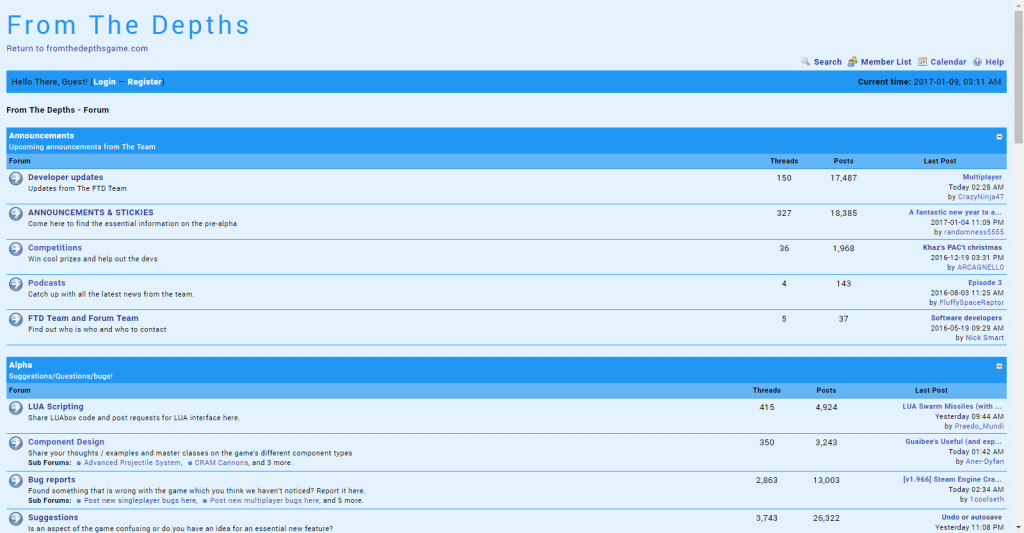Collapse the Alpha category
The width and height of the screenshot is (1024, 533).
point(999,366)
